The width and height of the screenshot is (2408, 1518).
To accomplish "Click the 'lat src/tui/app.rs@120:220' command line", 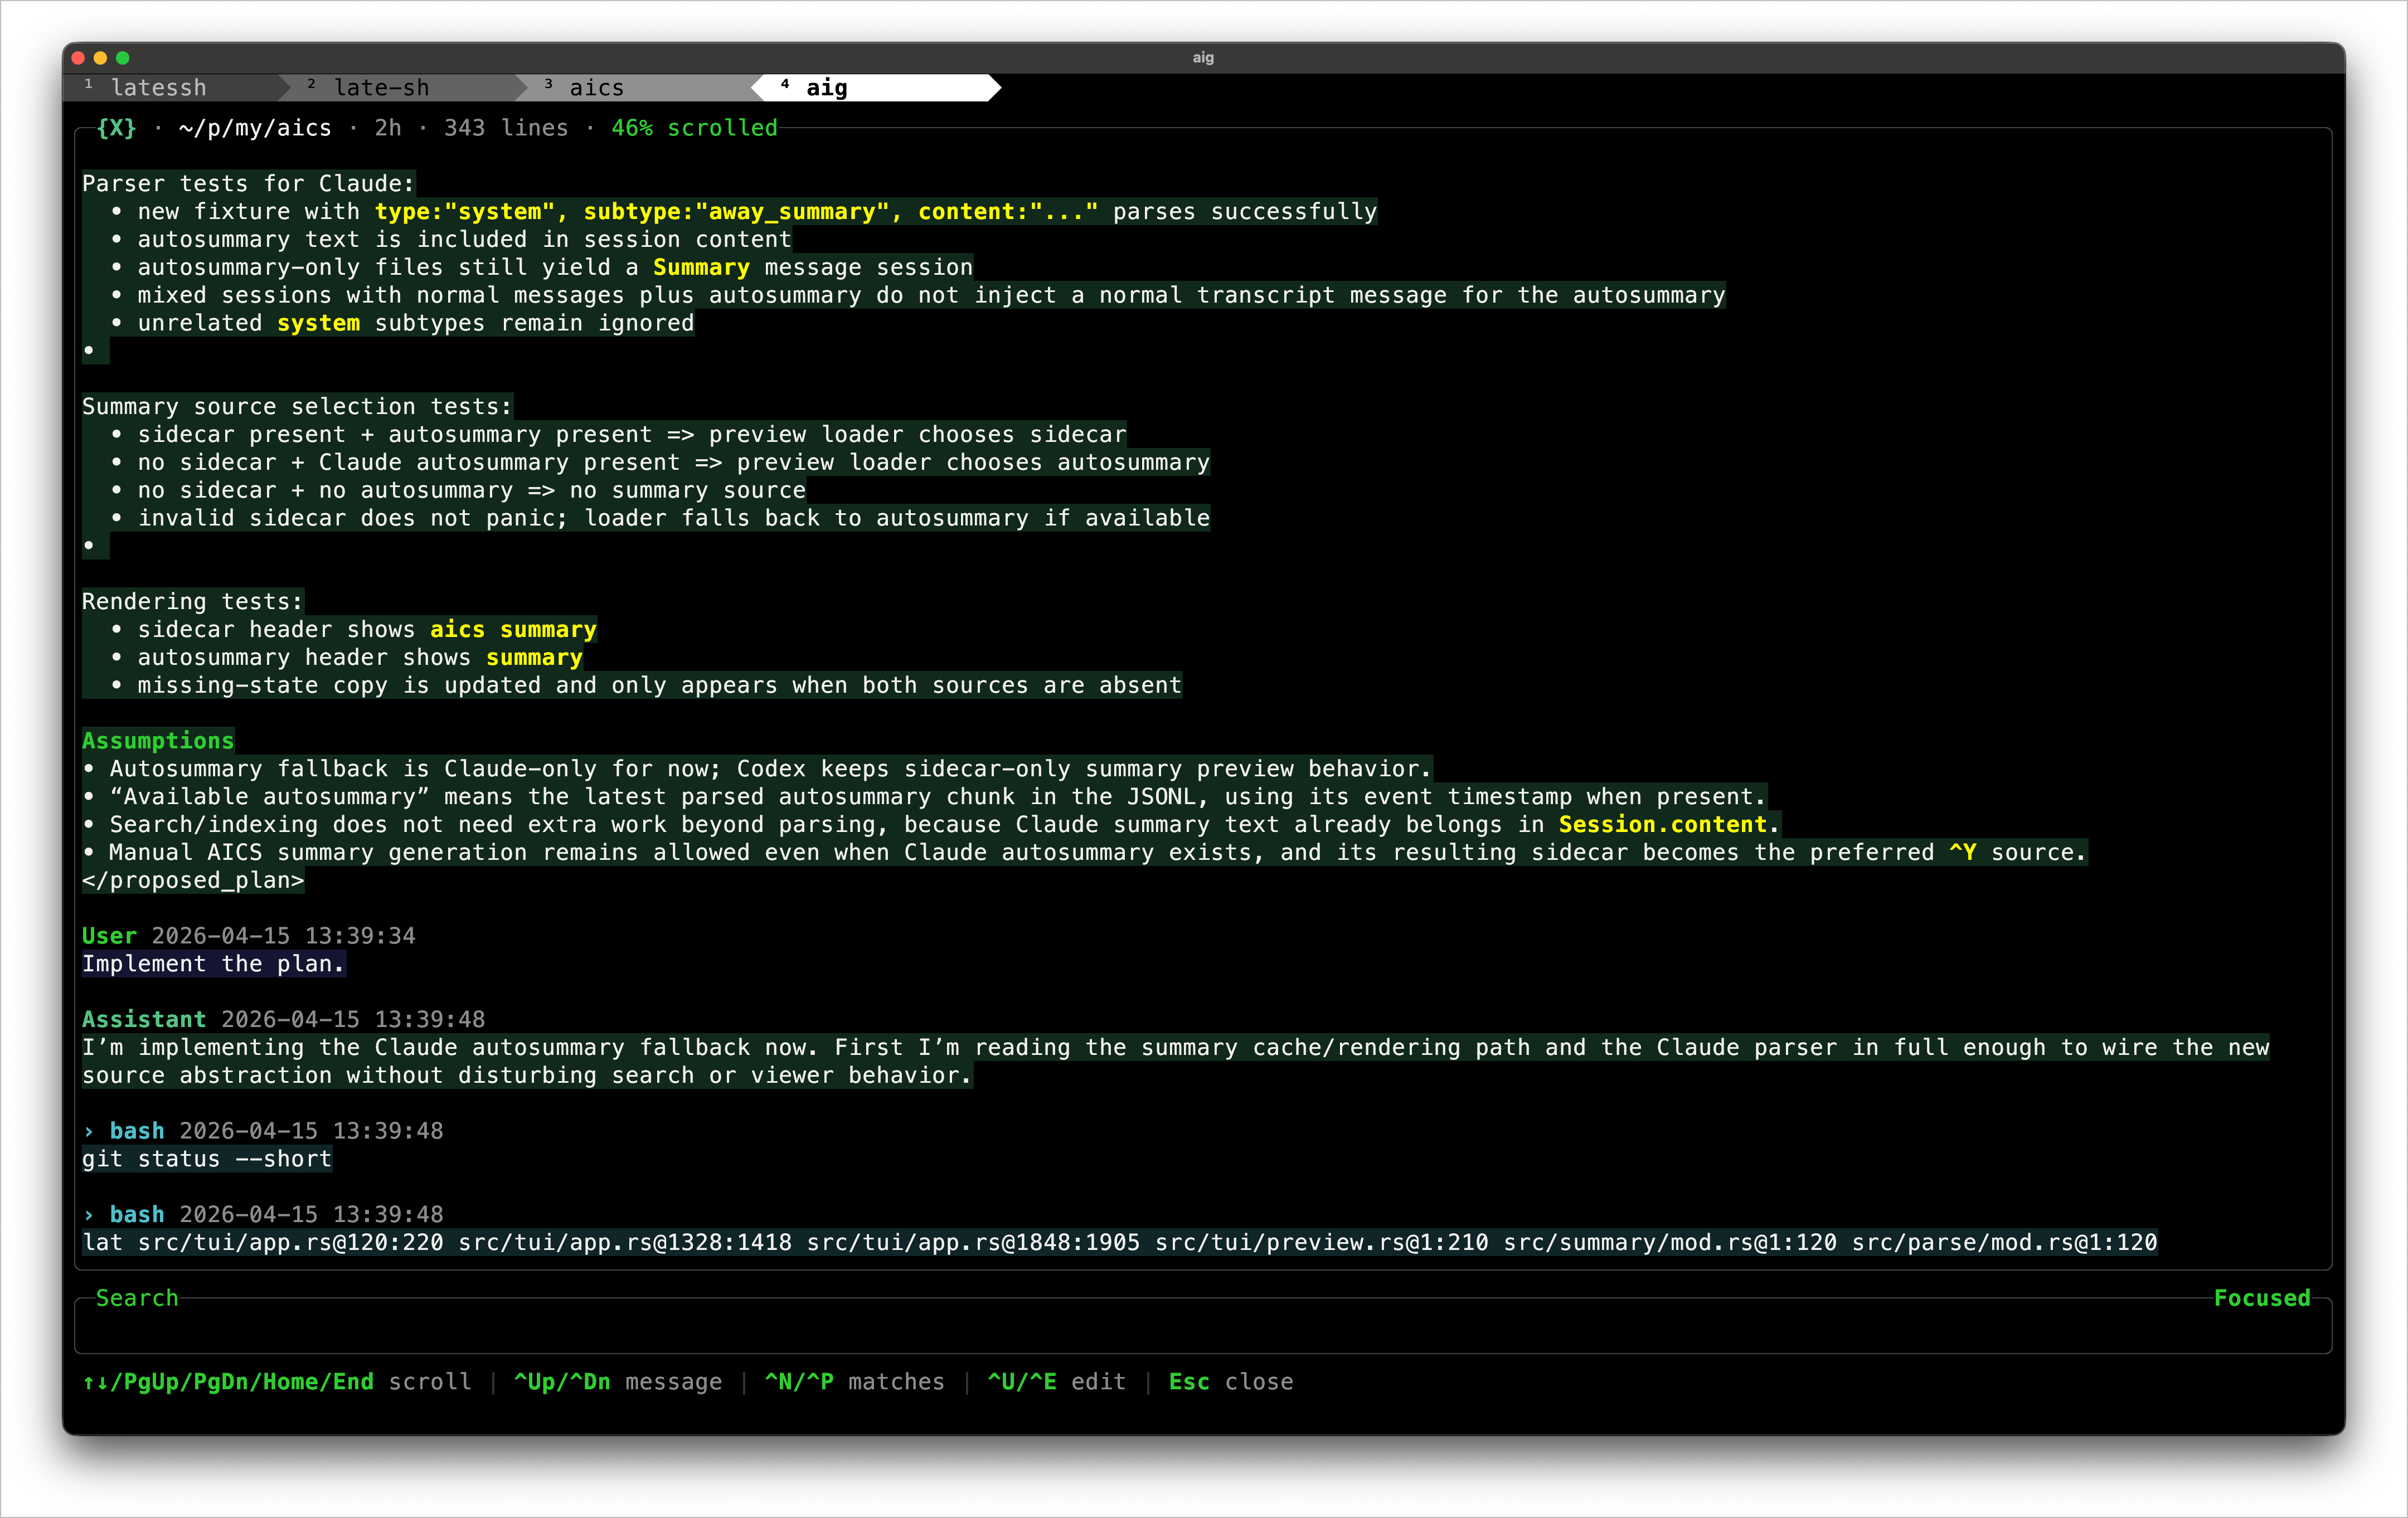I will (x=1120, y=1243).
